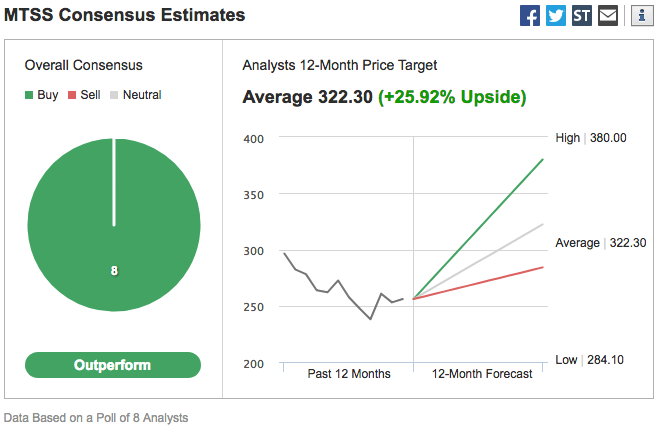Image resolution: width=659 pixels, height=434 pixels.
Task: Click the Average 322.30 chart label
Action: [600, 243]
